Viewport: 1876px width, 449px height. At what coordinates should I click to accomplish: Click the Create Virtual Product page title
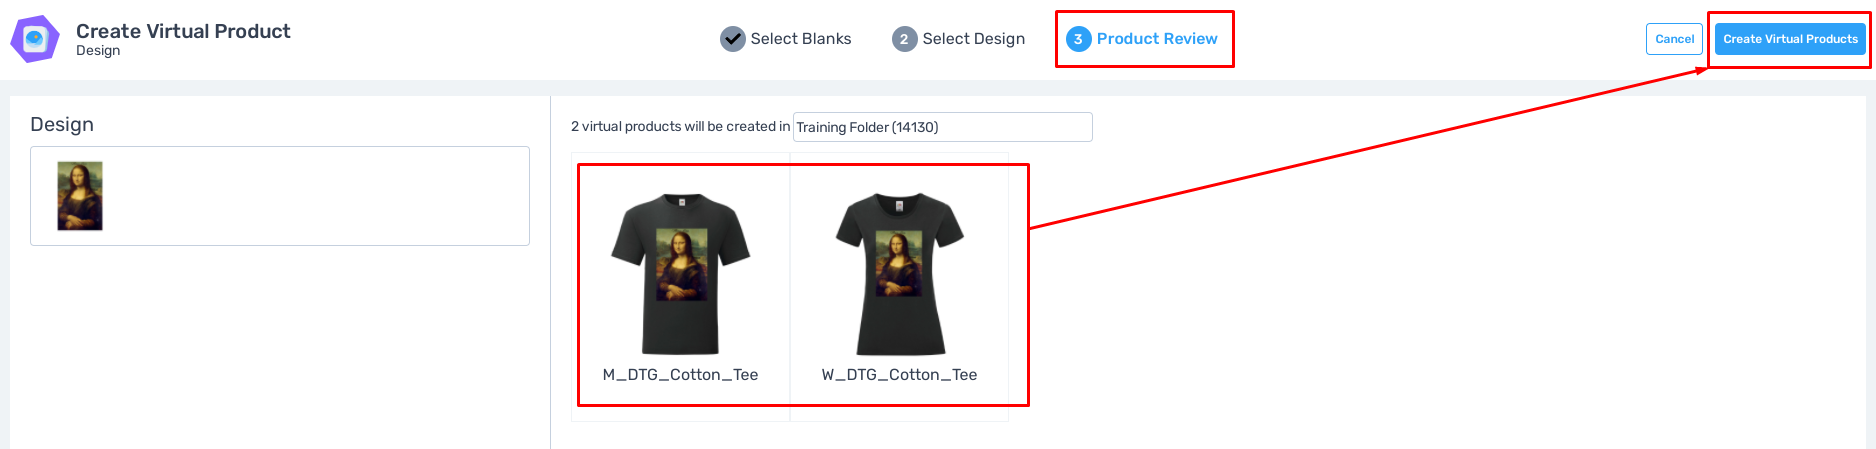point(183,31)
